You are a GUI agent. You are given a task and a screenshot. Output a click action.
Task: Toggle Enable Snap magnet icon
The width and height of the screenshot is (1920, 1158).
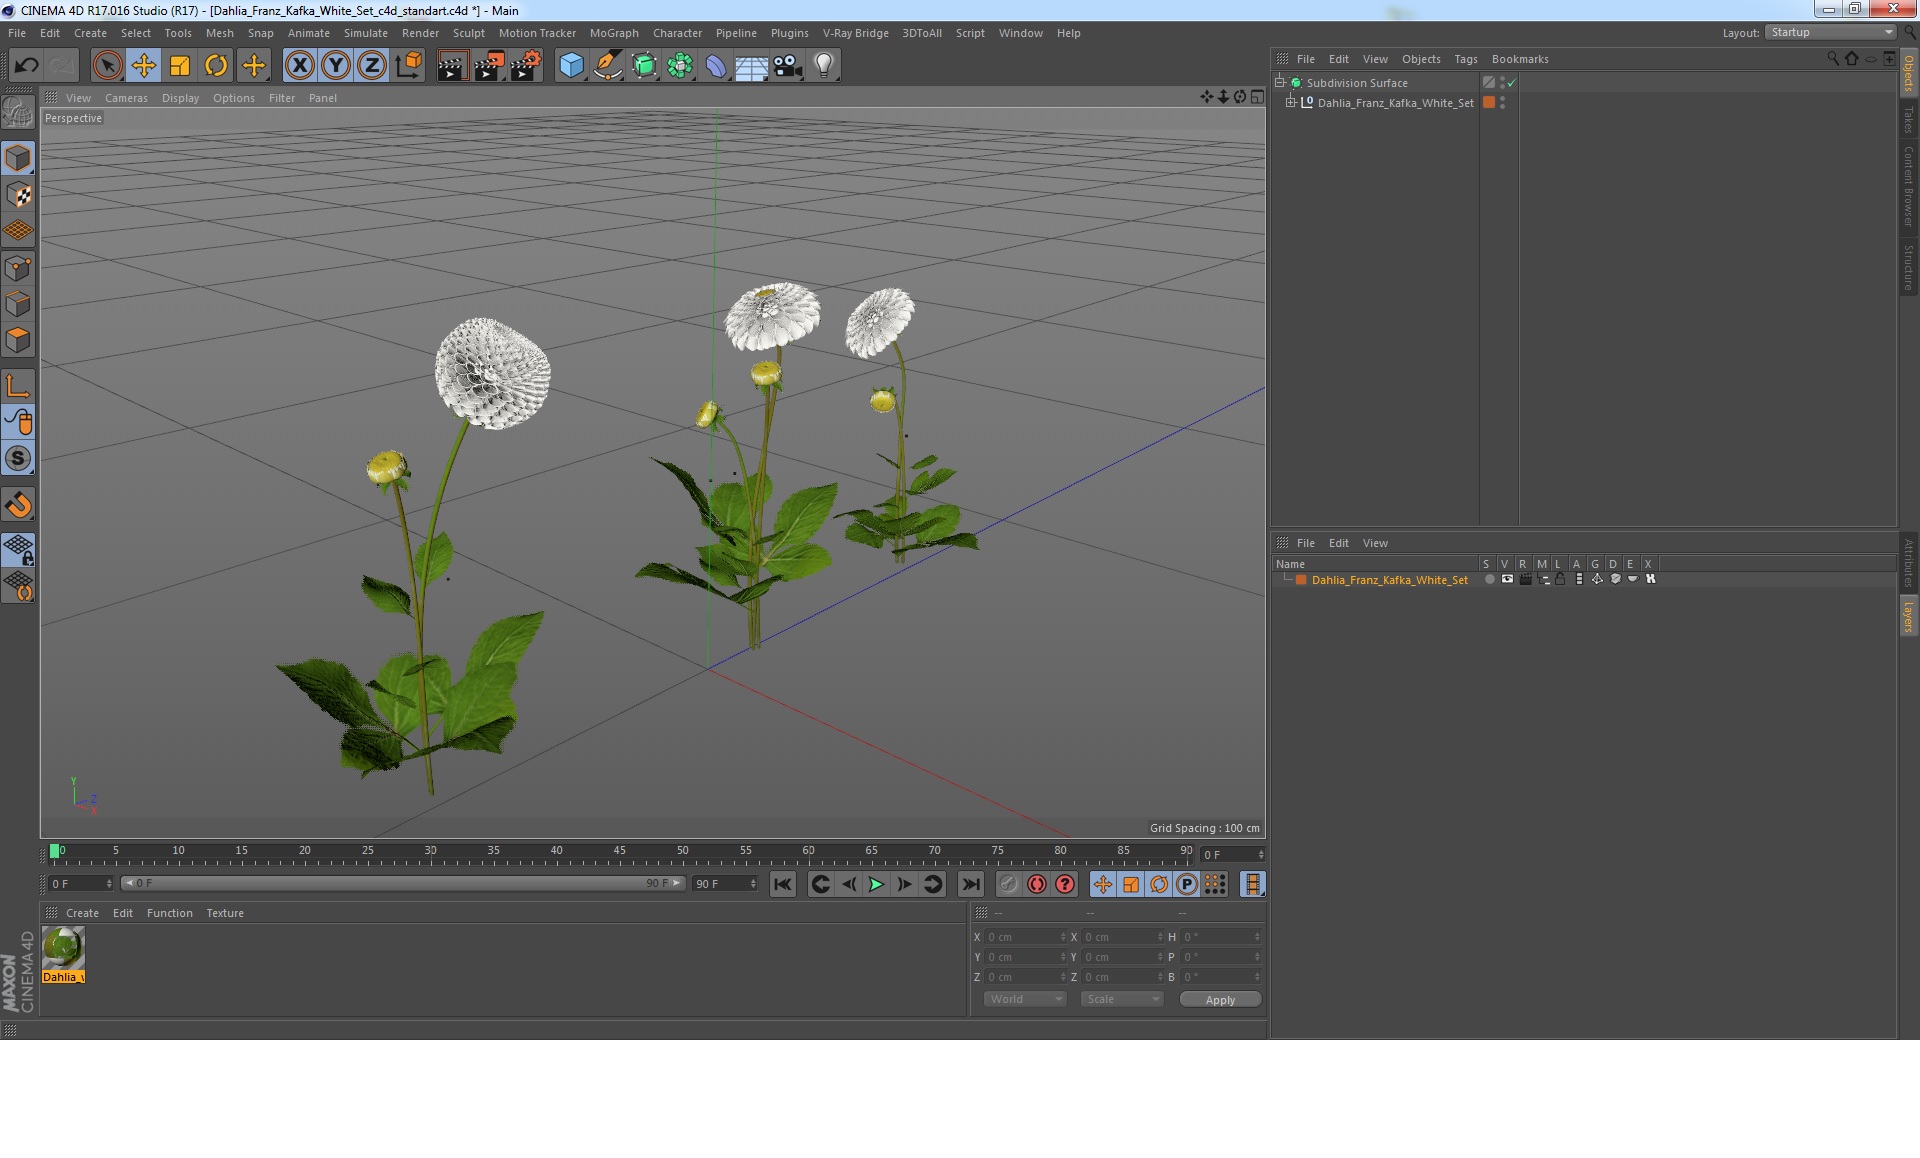[18, 505]
